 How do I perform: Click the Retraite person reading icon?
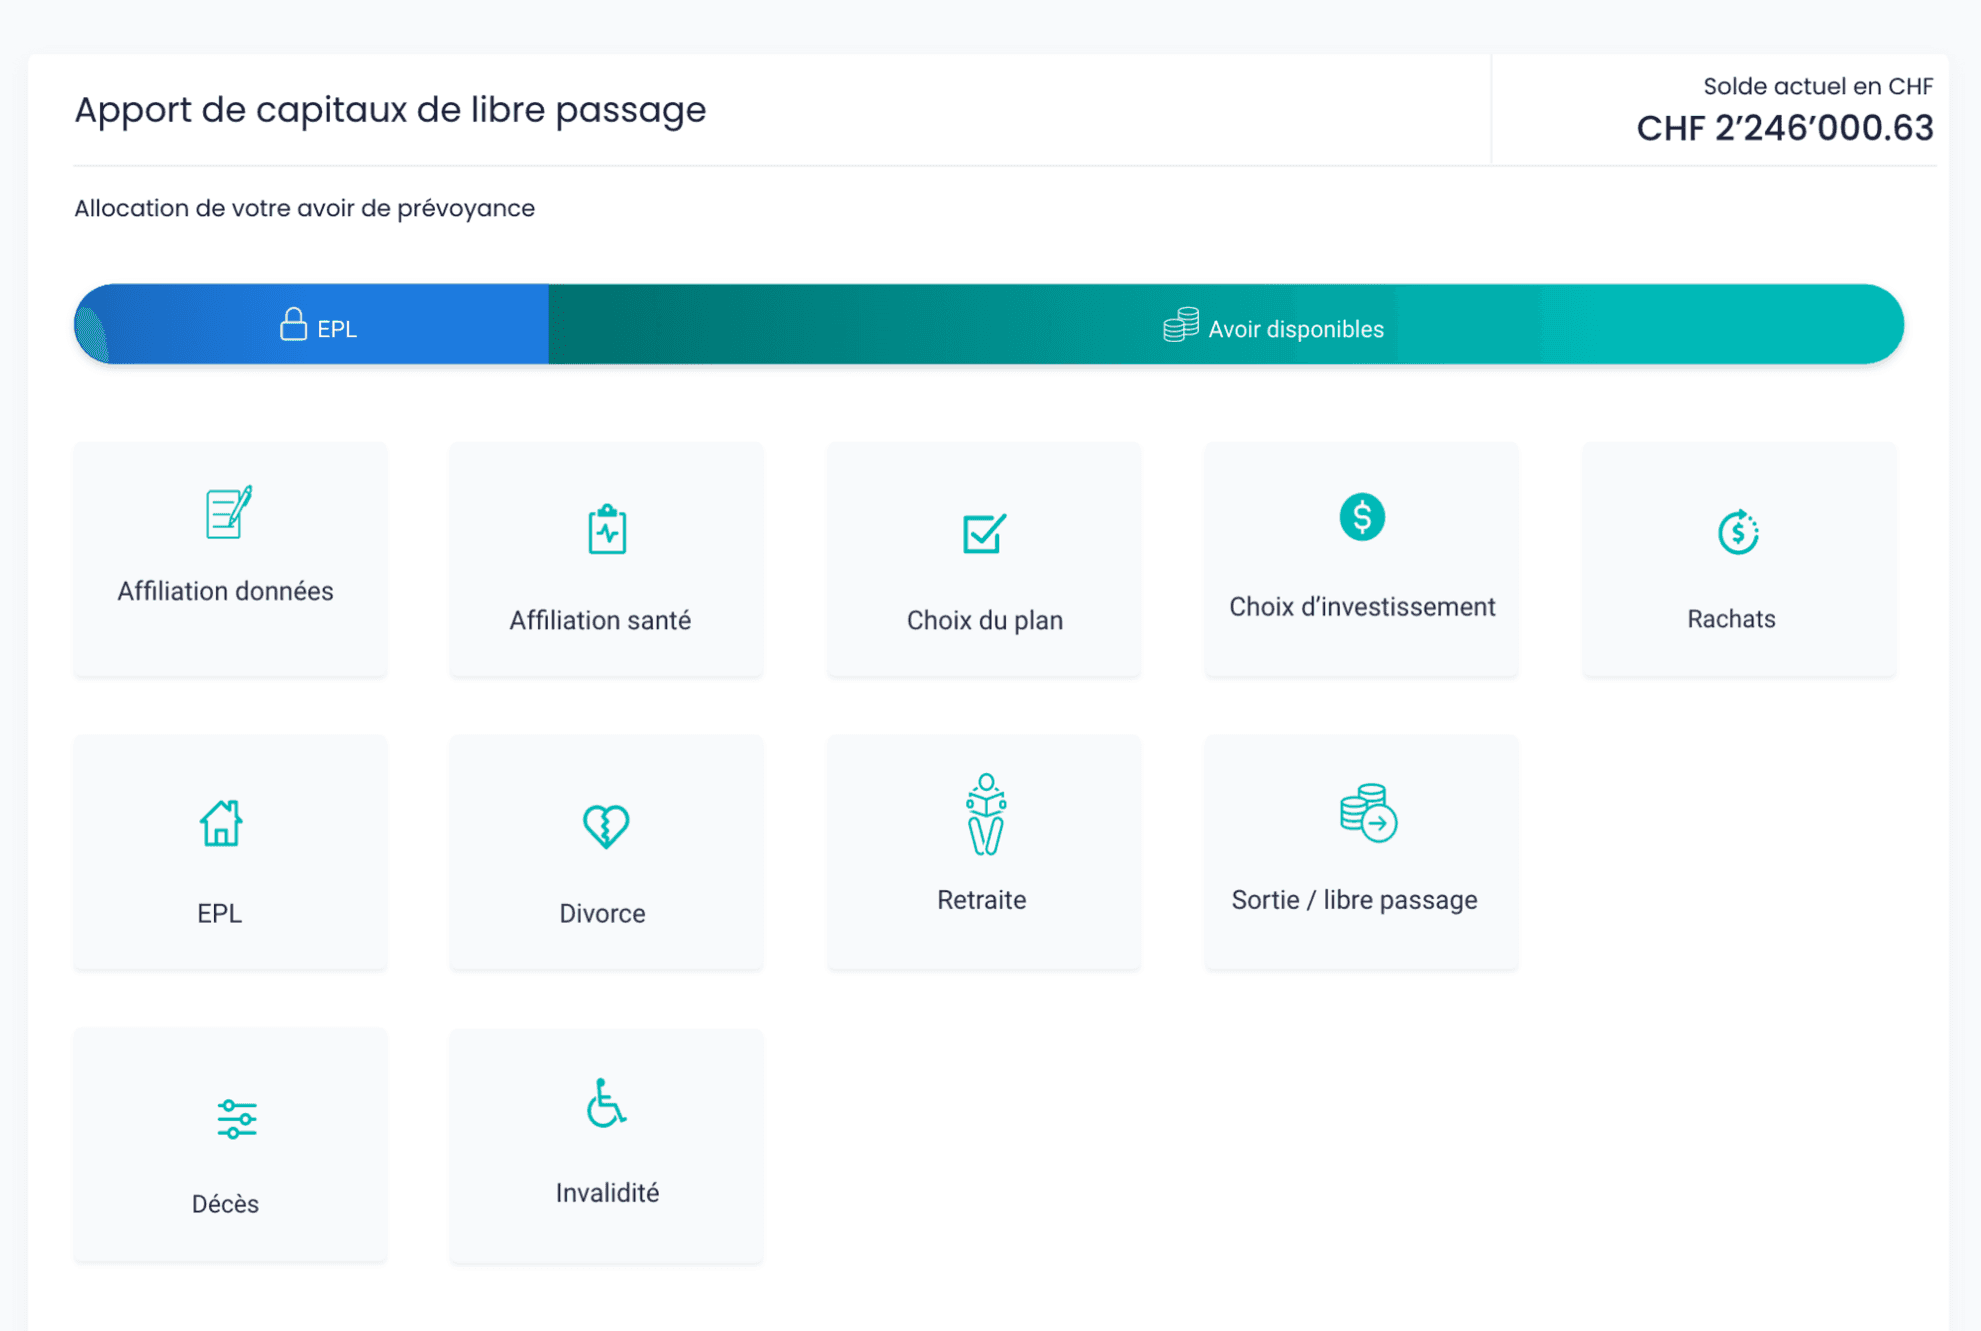[986, 814]
